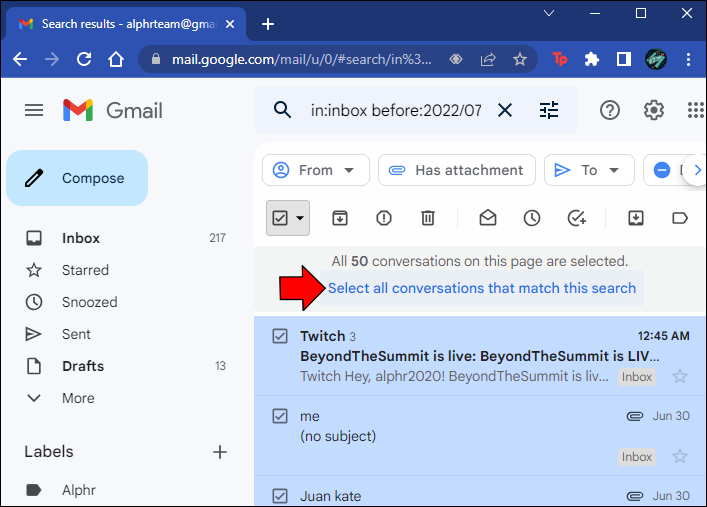Compose a new email

pyautogui.click(x=77, y=178)
